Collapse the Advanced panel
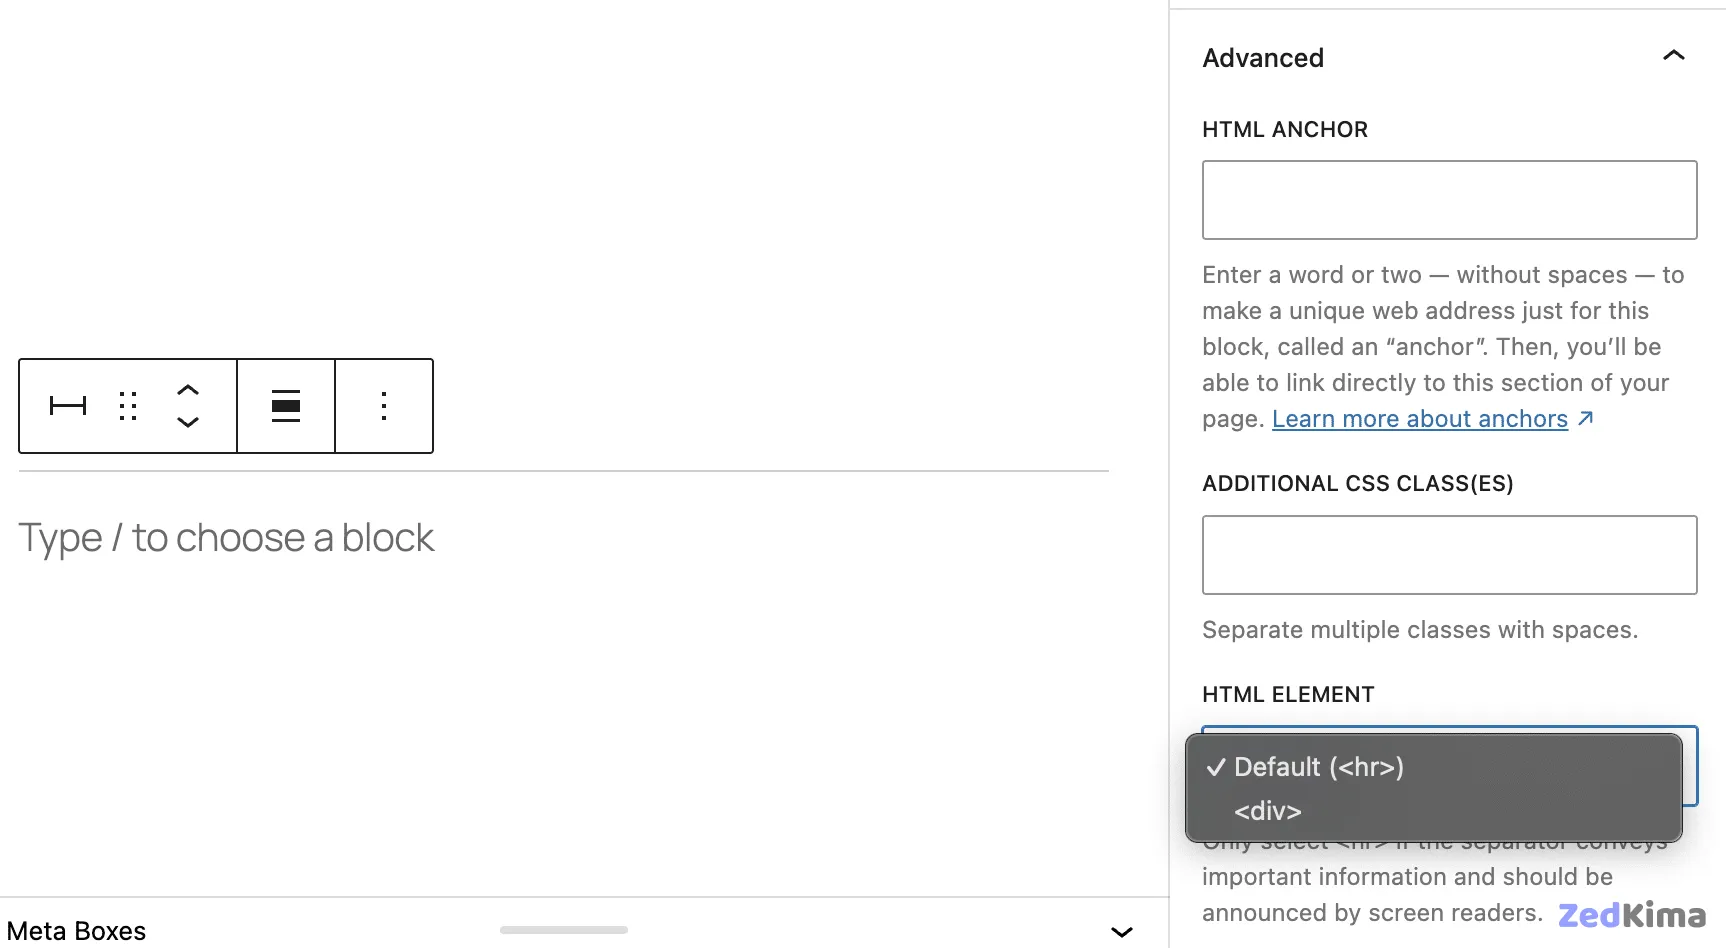This screenshot has width=1726, height=948. [x=1673, y=56]
